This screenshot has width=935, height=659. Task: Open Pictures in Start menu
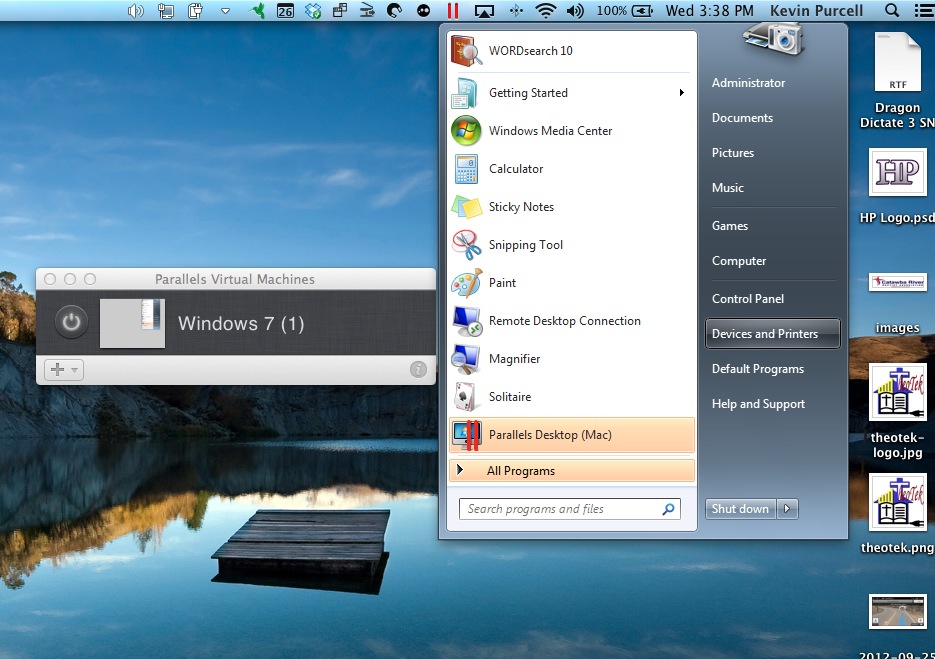point(732,153)
